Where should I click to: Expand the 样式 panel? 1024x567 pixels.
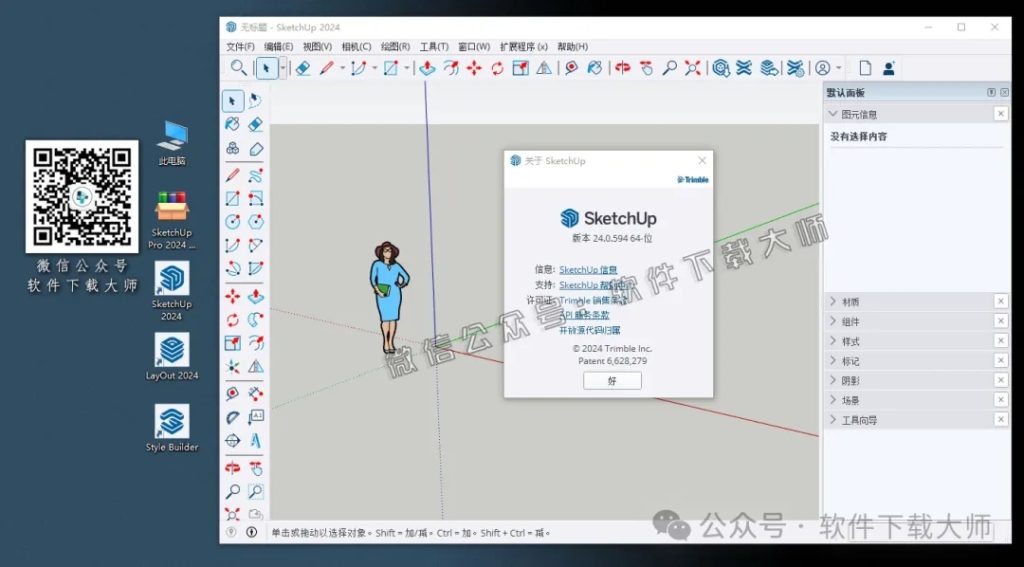[x=833, y=340]
